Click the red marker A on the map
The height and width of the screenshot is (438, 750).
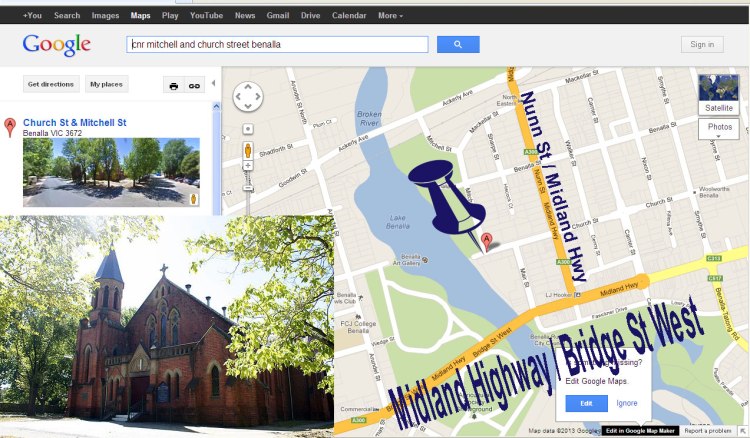(486, 241)
